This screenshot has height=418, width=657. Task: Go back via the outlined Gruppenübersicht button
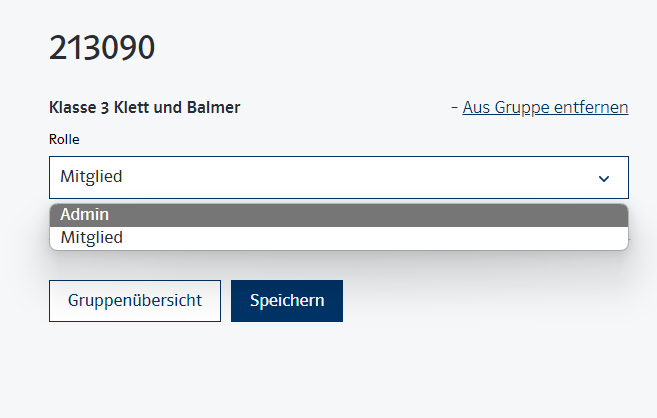tap(135, 301)
